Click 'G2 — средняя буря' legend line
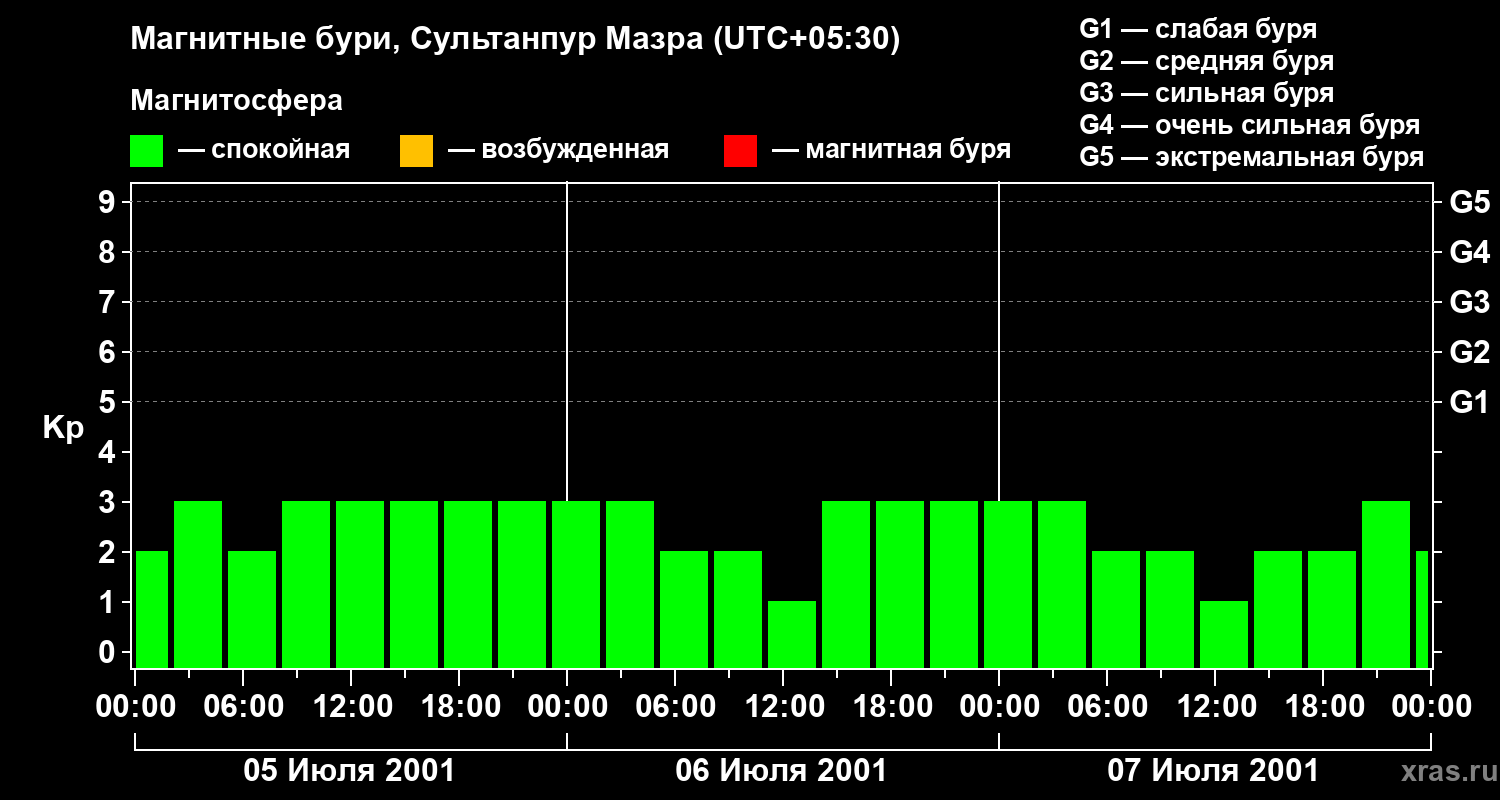This screenshot has width=1500, height=800. 1207,61
